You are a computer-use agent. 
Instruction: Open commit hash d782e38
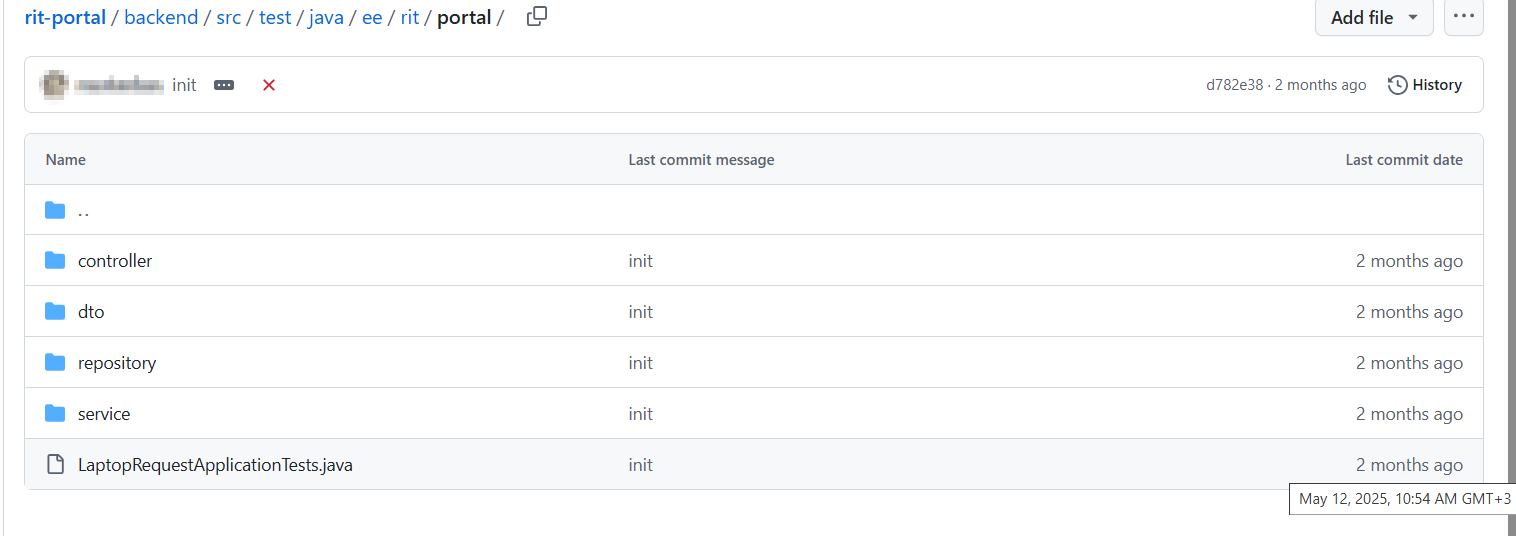tap(1234, 85)
